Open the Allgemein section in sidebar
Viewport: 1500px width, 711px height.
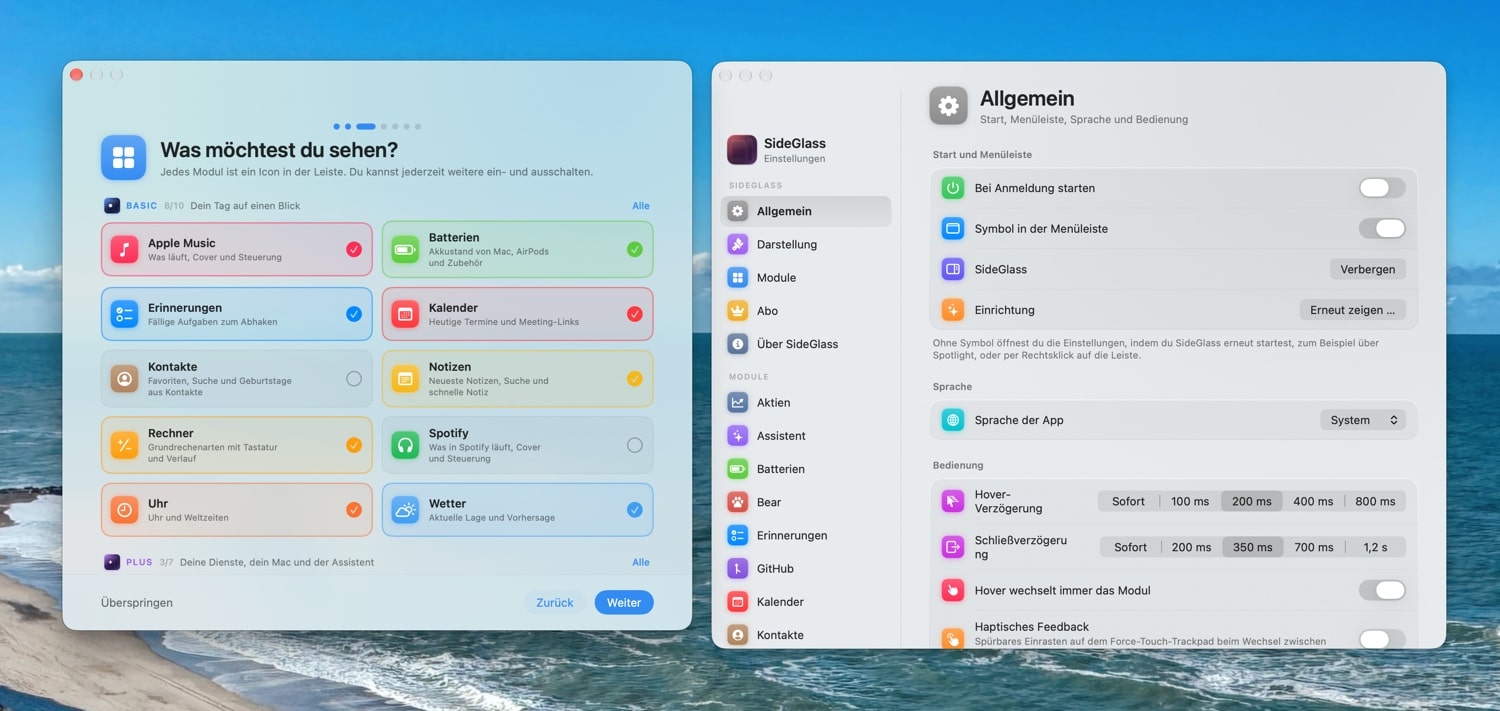coord(806,211)
